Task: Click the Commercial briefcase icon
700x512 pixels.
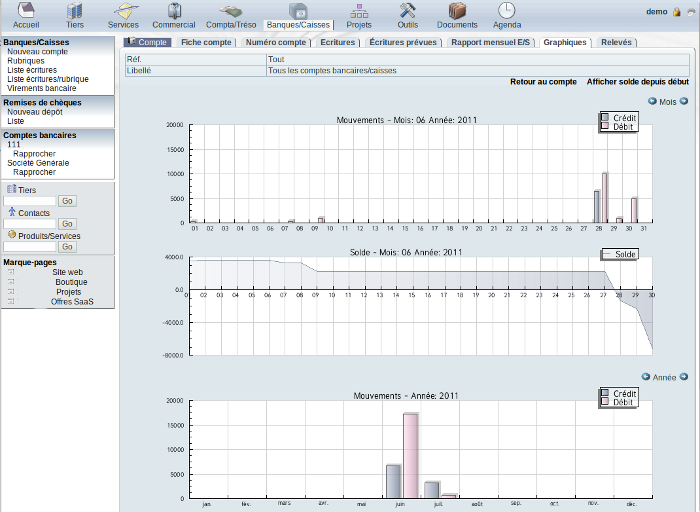Action: tap(173, 11)
